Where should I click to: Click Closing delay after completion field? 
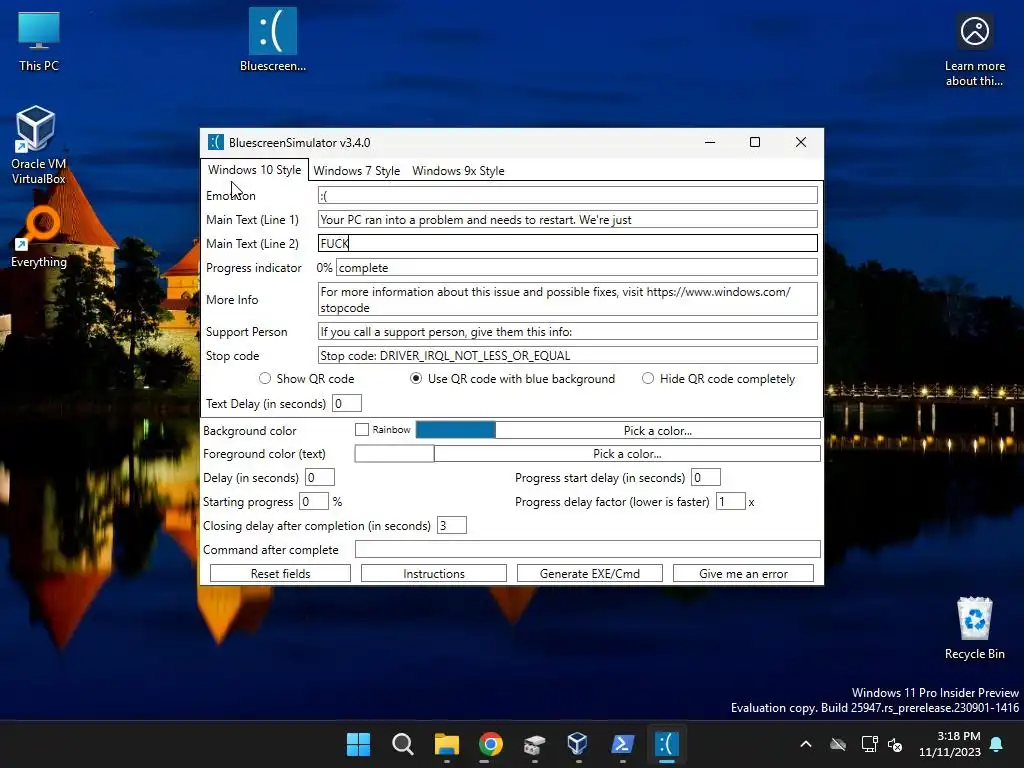coord(452,525)
